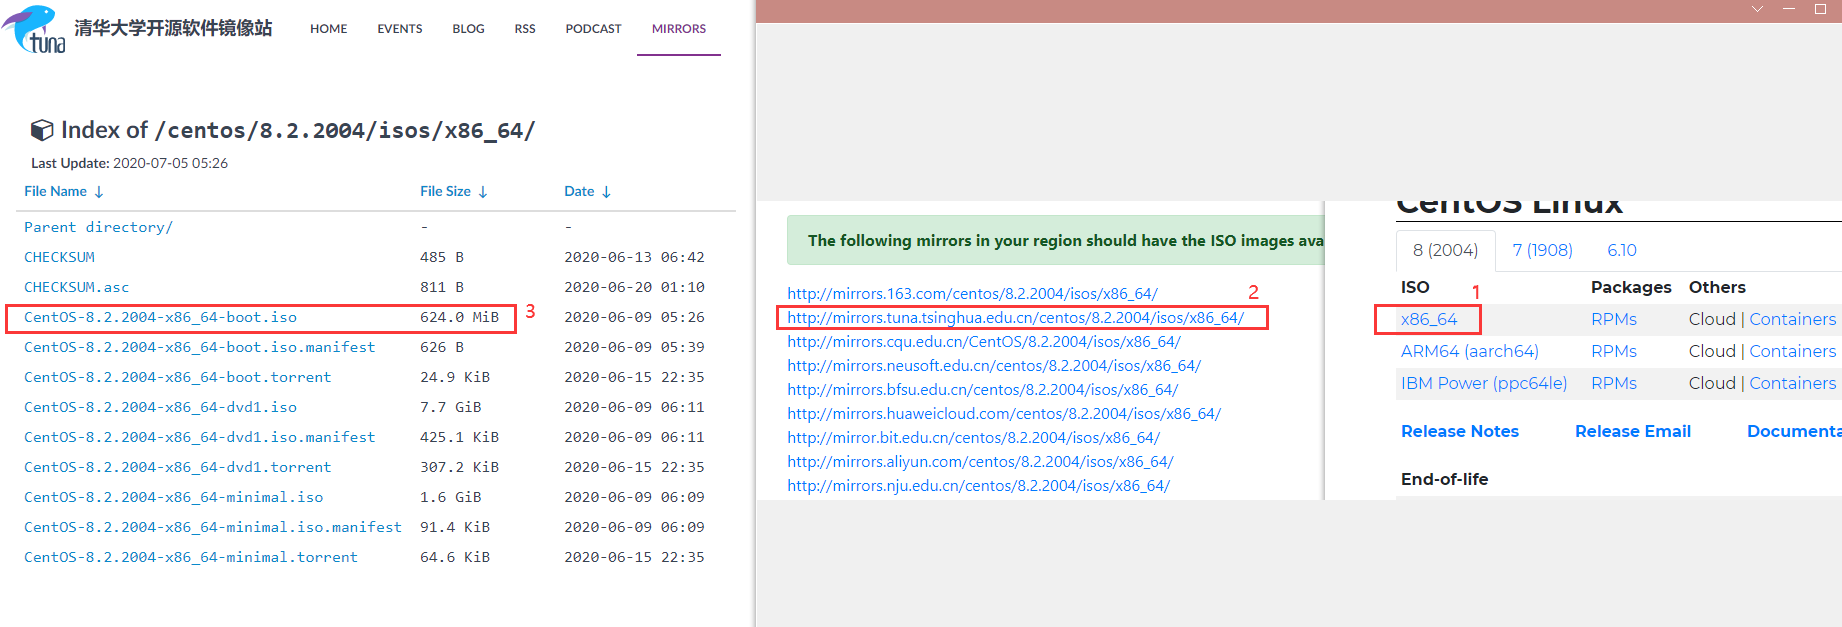Download CentOS-8.2.2004-x86_64-dvd1.torrent

177,467
